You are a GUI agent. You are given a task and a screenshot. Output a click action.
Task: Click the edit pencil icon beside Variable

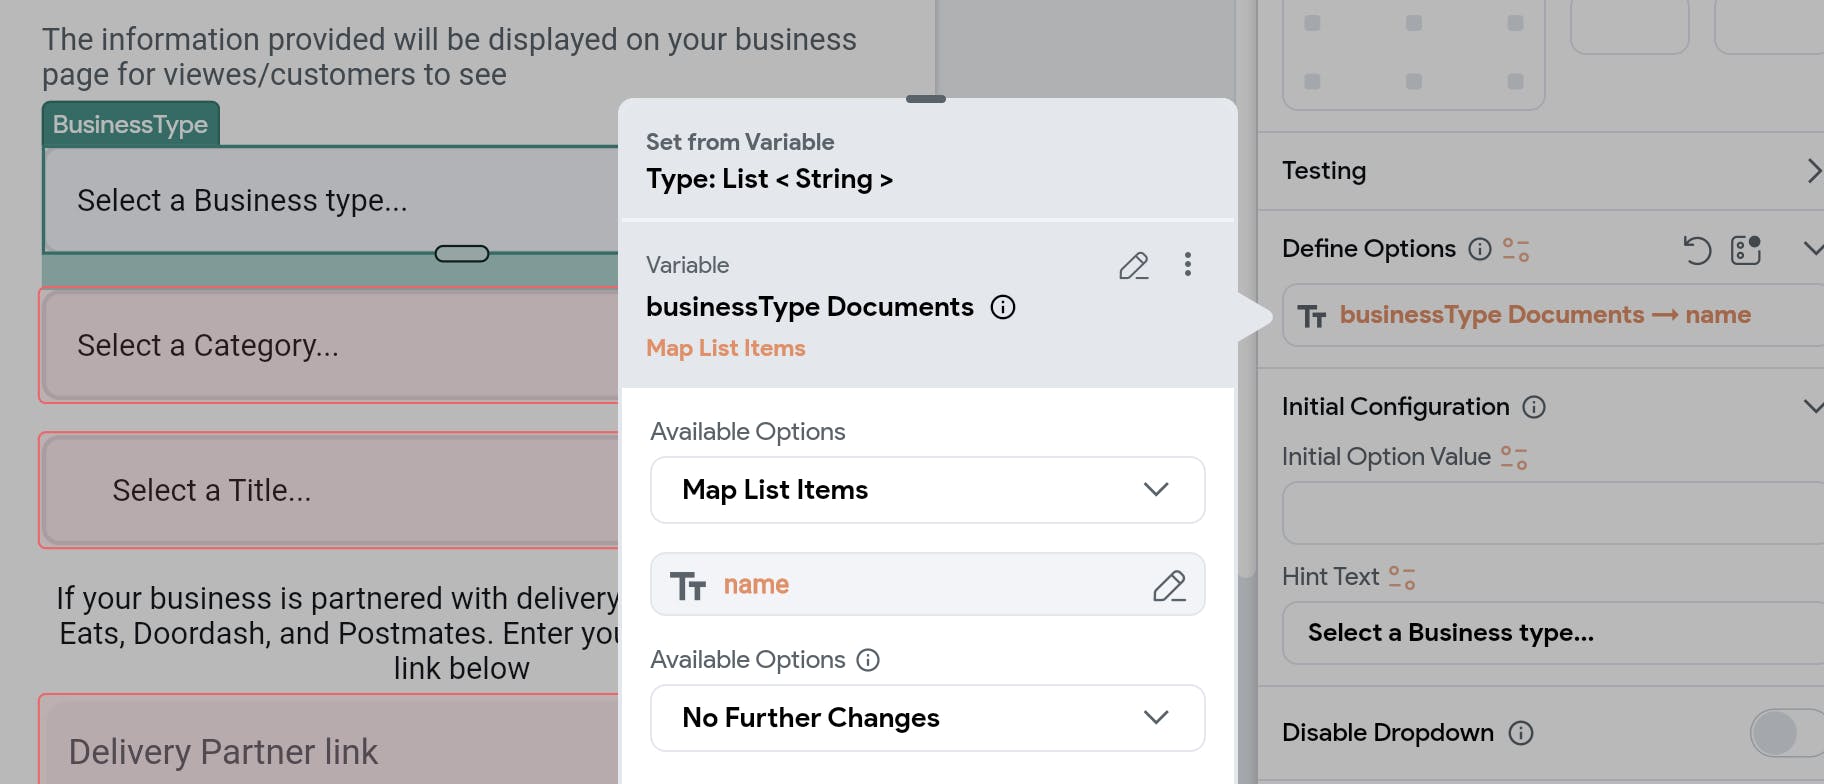(1133, 266)
